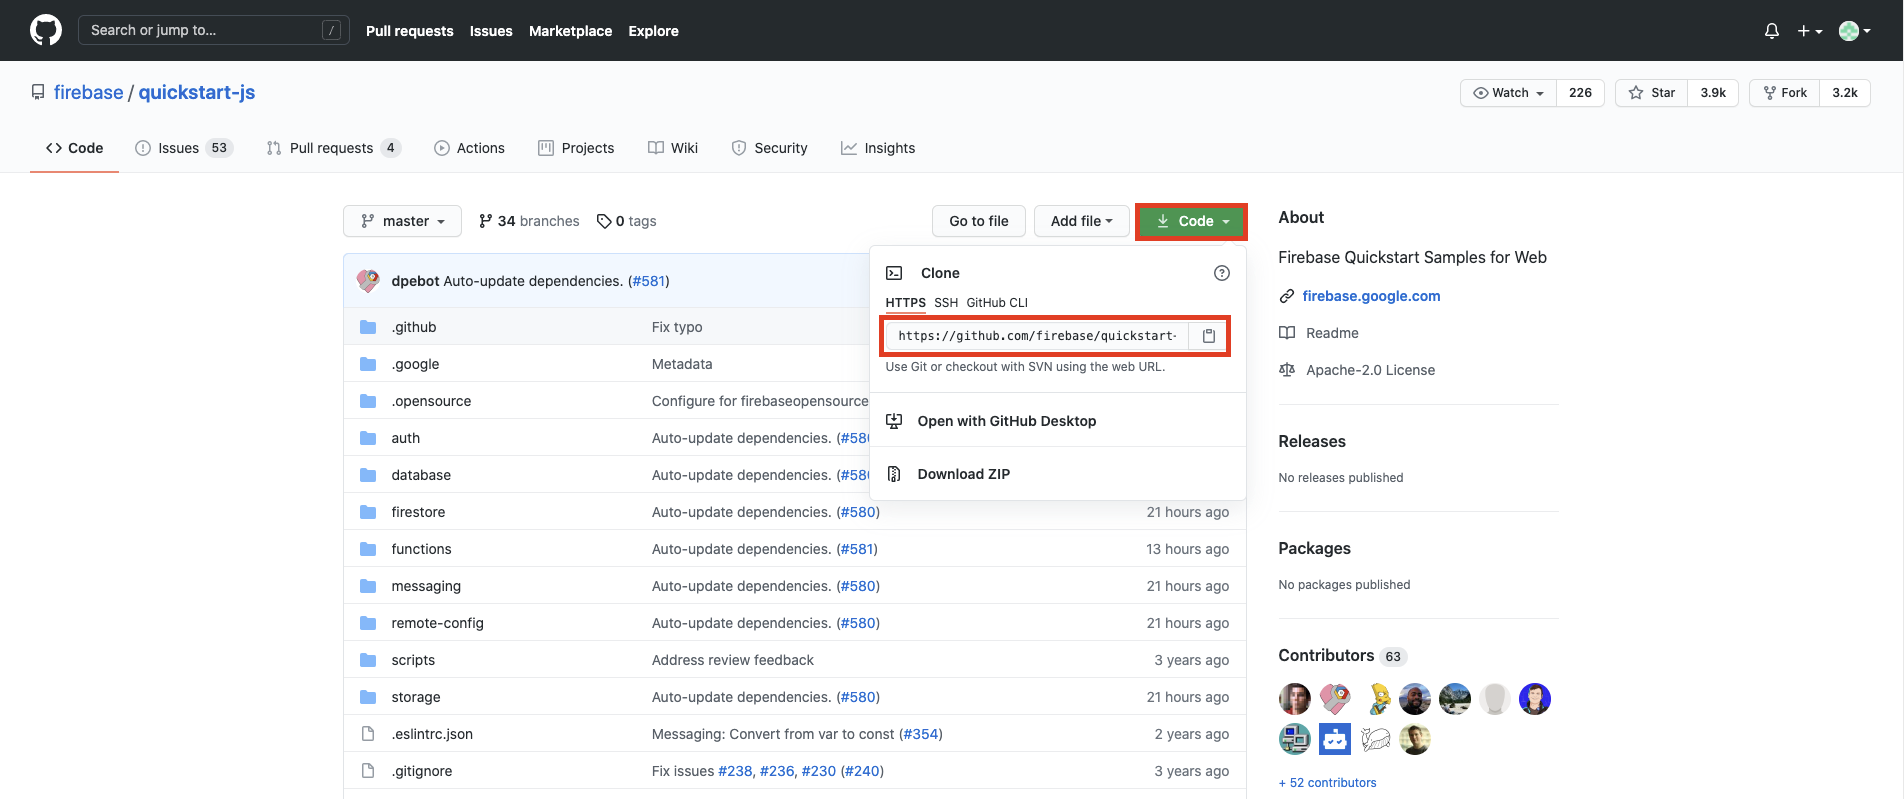The image size is (1904, 799).
Task: Click Download ZIP
Action: pyautogui.click(x=964, y=474)
